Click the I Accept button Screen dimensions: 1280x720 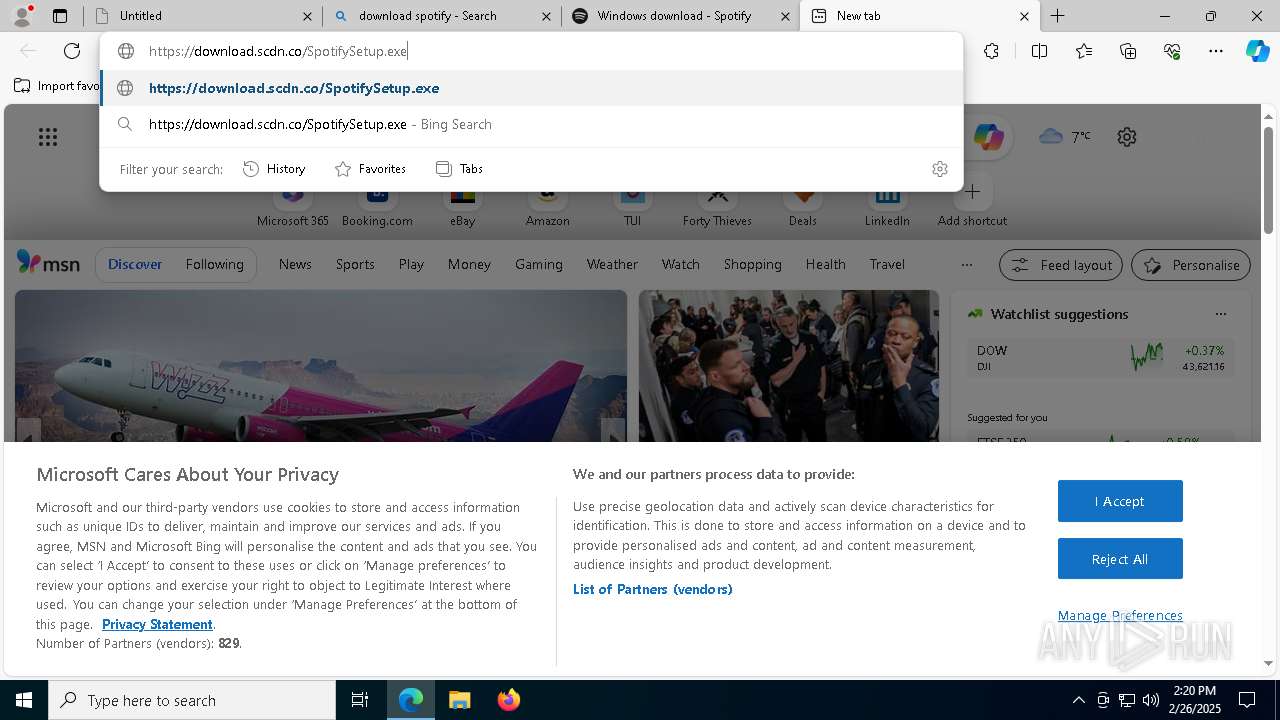coord(1120,501)
